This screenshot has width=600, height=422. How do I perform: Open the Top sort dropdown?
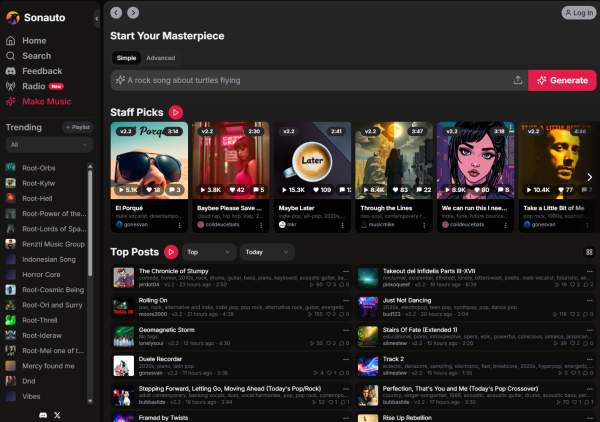coord(208,252)
